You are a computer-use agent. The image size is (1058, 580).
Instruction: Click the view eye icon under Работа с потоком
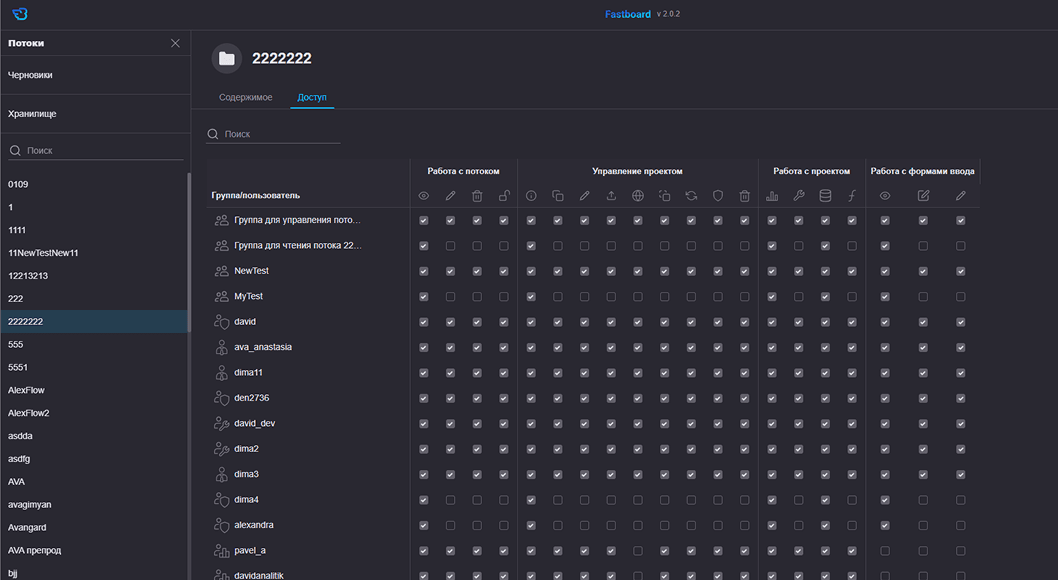(424, 196)
